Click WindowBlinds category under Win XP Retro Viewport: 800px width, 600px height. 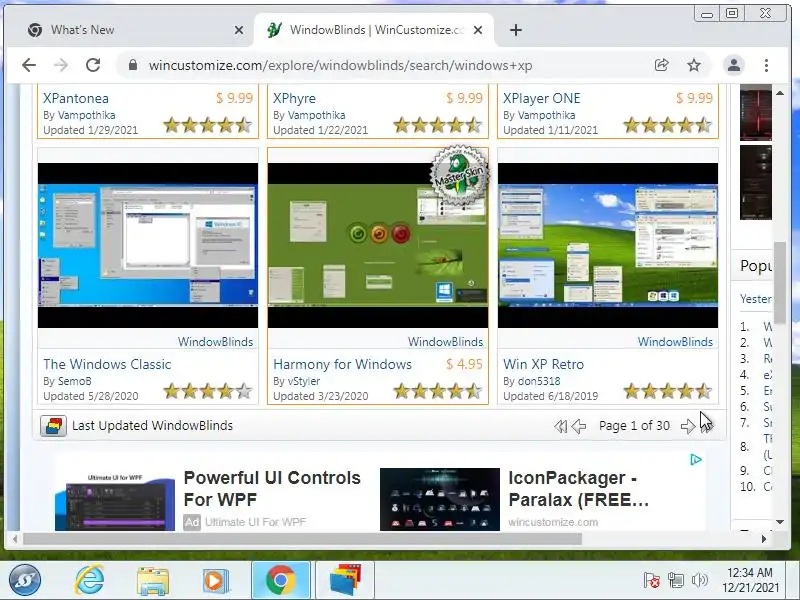(676, 342)
